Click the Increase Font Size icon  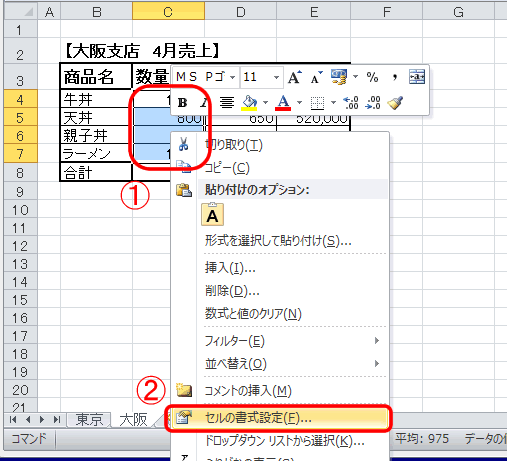click(x=295, y=77)
